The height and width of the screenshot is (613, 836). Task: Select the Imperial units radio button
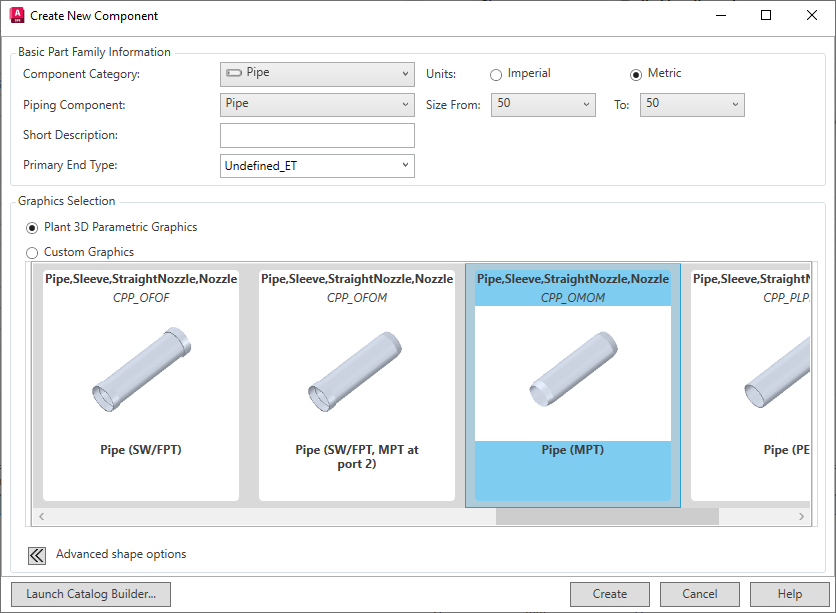click(496, 73)
